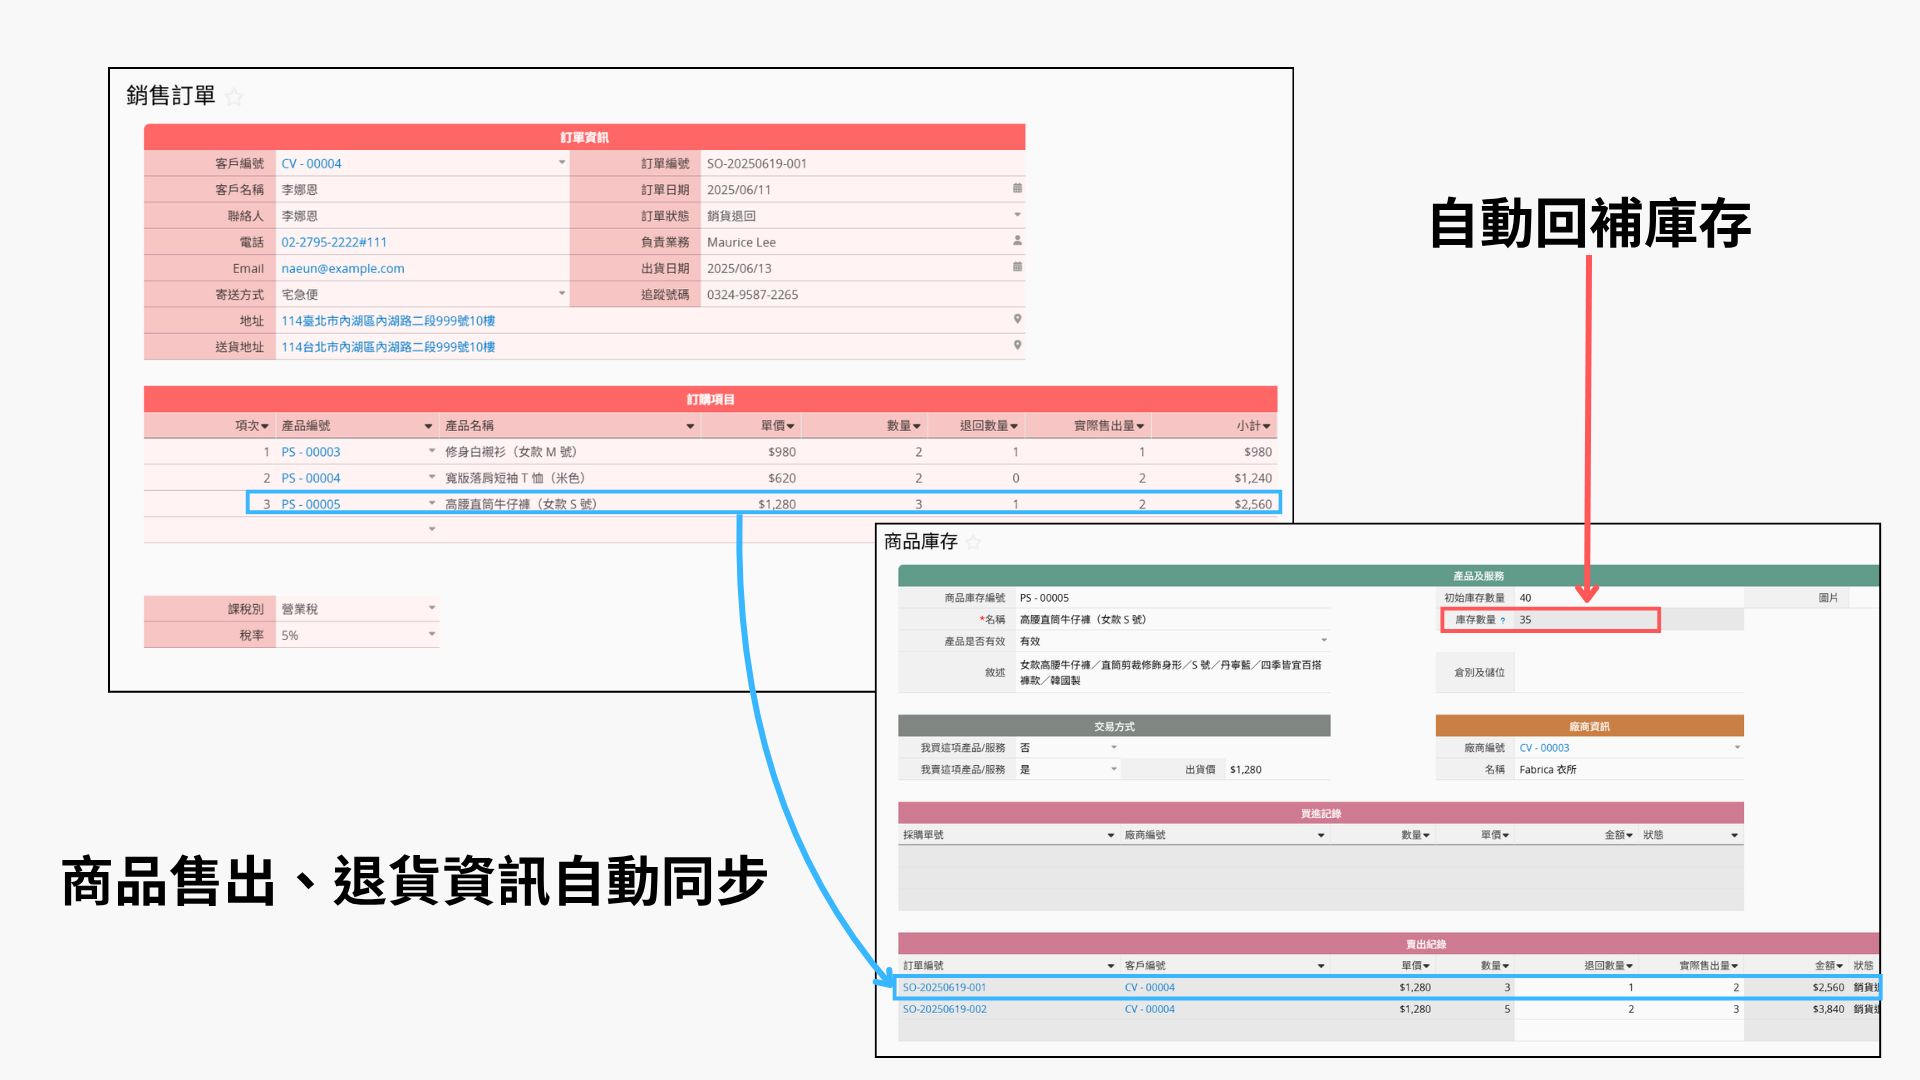Open calendar icon for 訂單日期 field

coord(1017,188)
